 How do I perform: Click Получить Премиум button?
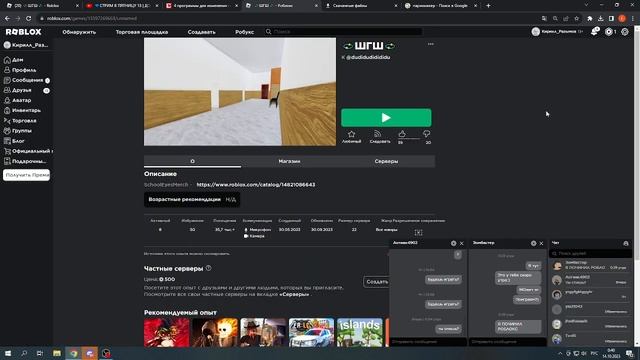[27, 175]
